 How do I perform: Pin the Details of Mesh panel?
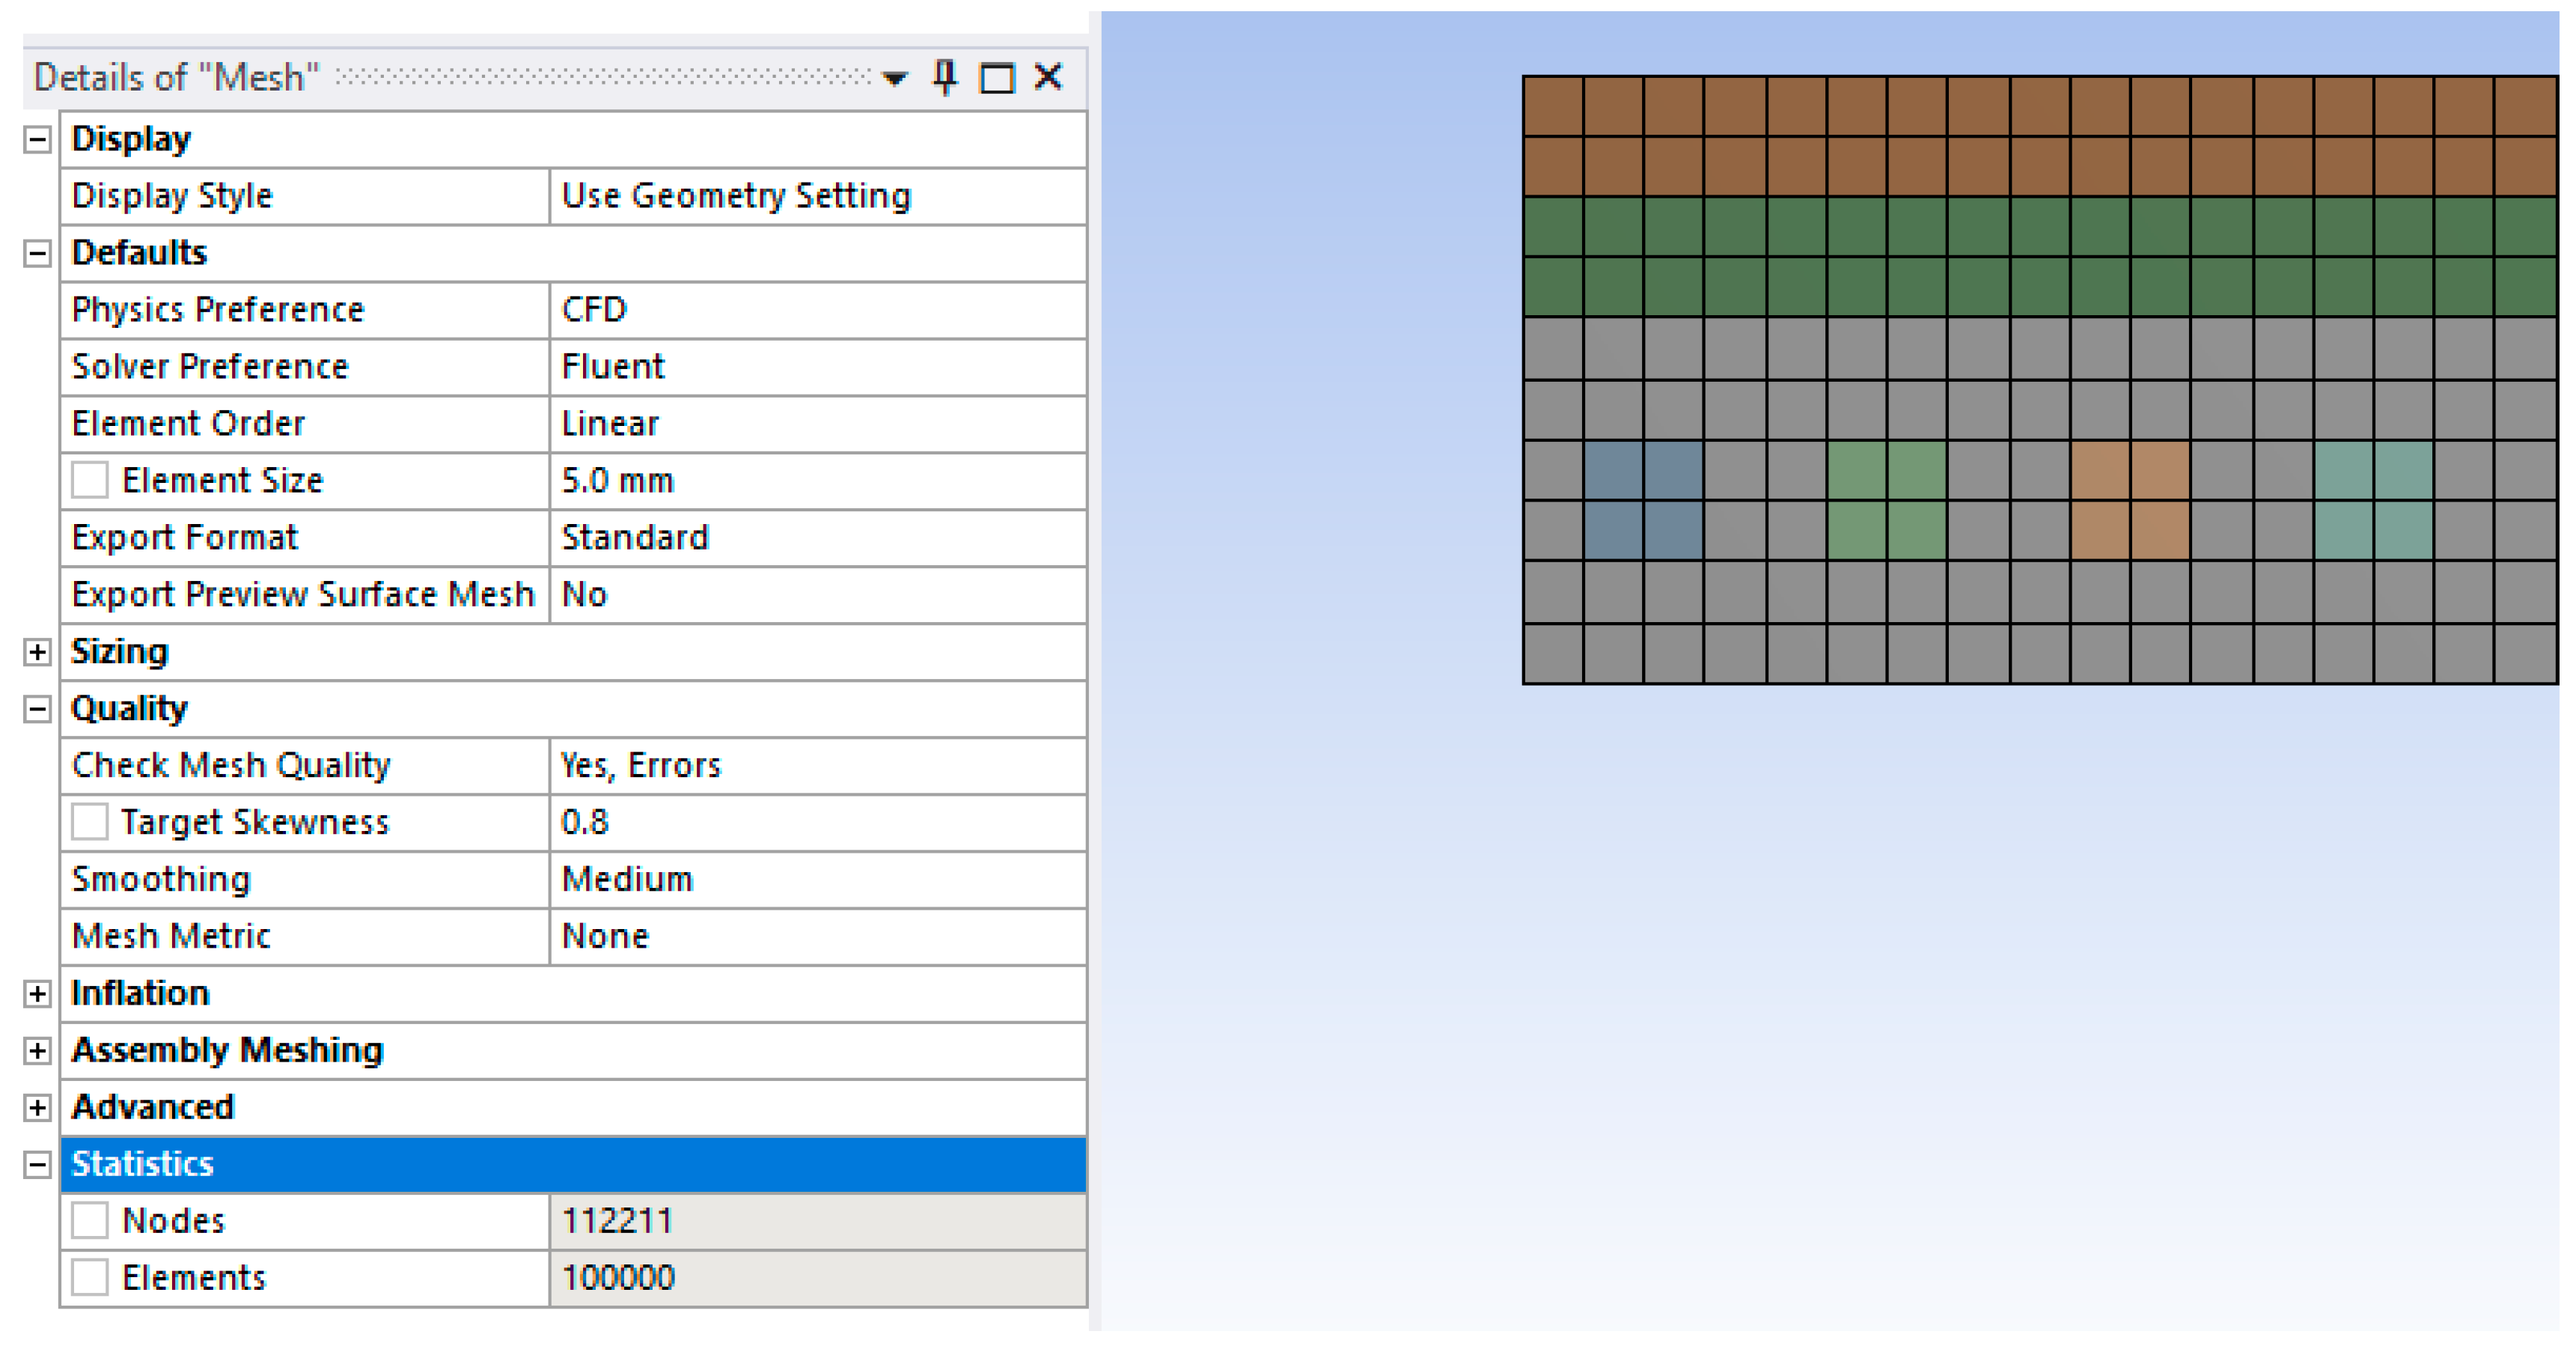[944, 77]
